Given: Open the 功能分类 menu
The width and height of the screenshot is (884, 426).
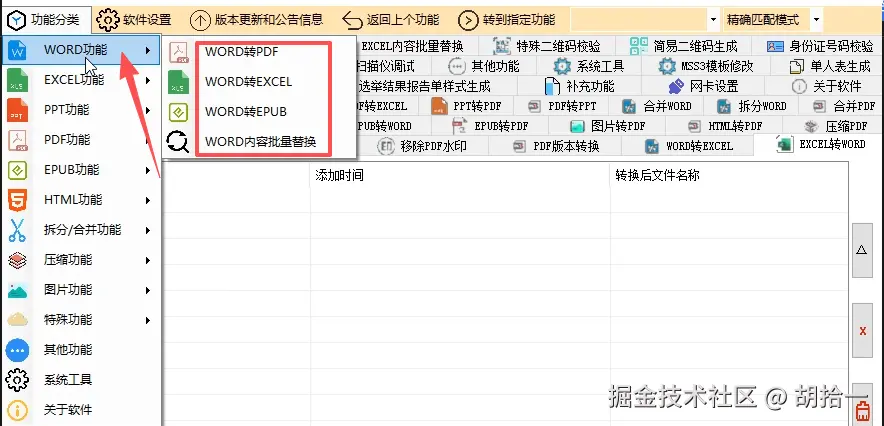Looking at the screenshot, I should pos(47,20).
